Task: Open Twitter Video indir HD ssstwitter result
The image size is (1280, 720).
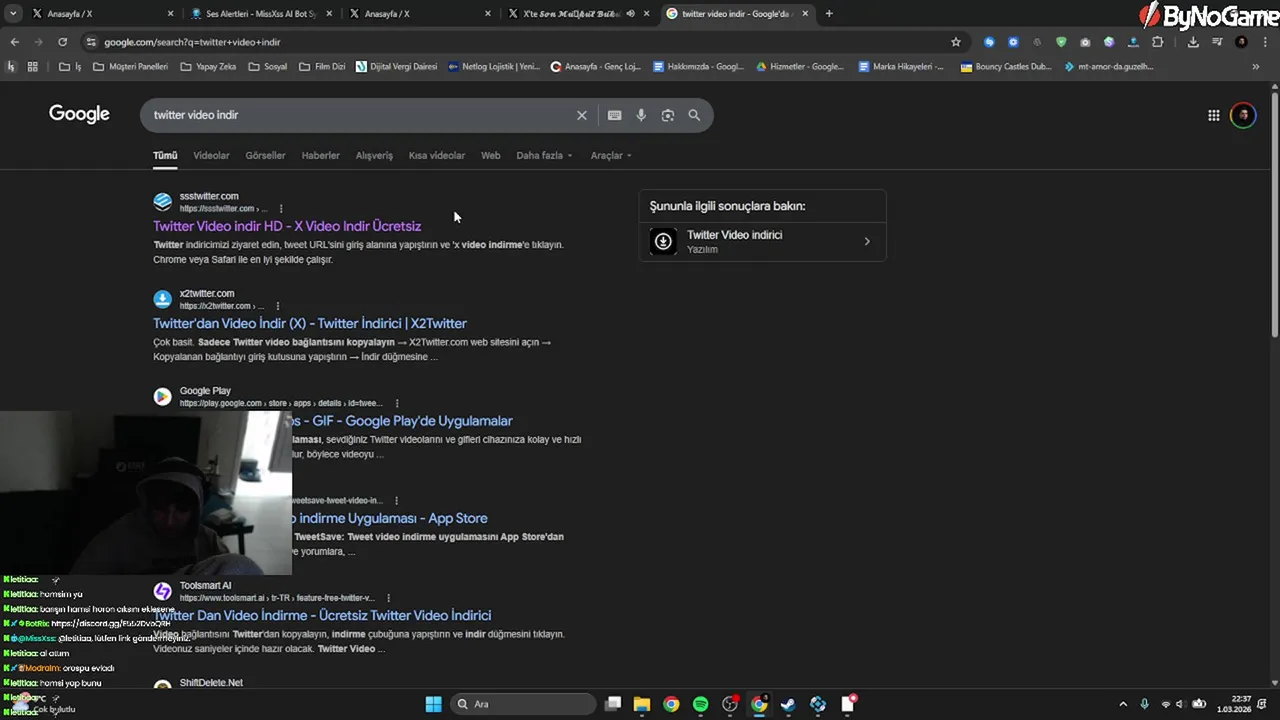Action: 287,226
